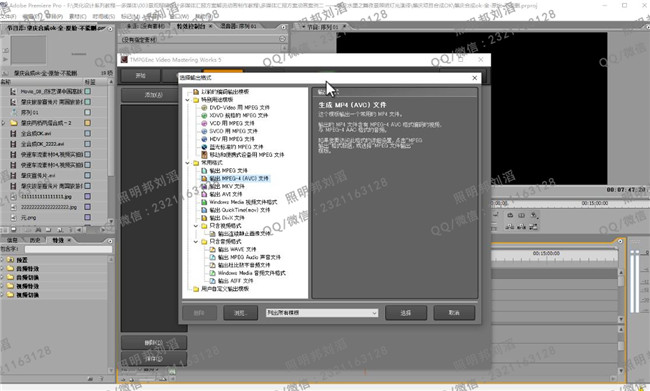Click the 输出 AVI 文件 format icon
The image size is (650, 391).
[x=204, y=194]
